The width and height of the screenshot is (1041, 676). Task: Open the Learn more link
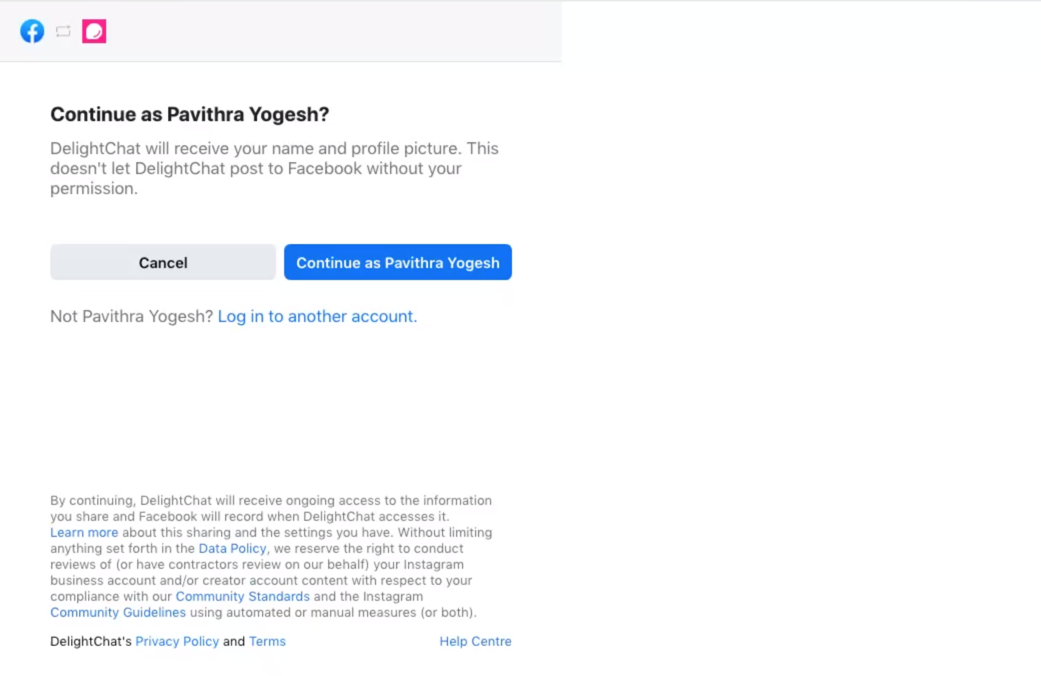click(84, 533)
